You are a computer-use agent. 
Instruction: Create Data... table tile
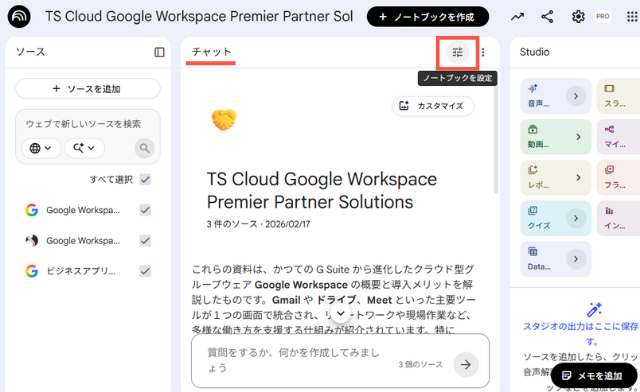[555, 259]
